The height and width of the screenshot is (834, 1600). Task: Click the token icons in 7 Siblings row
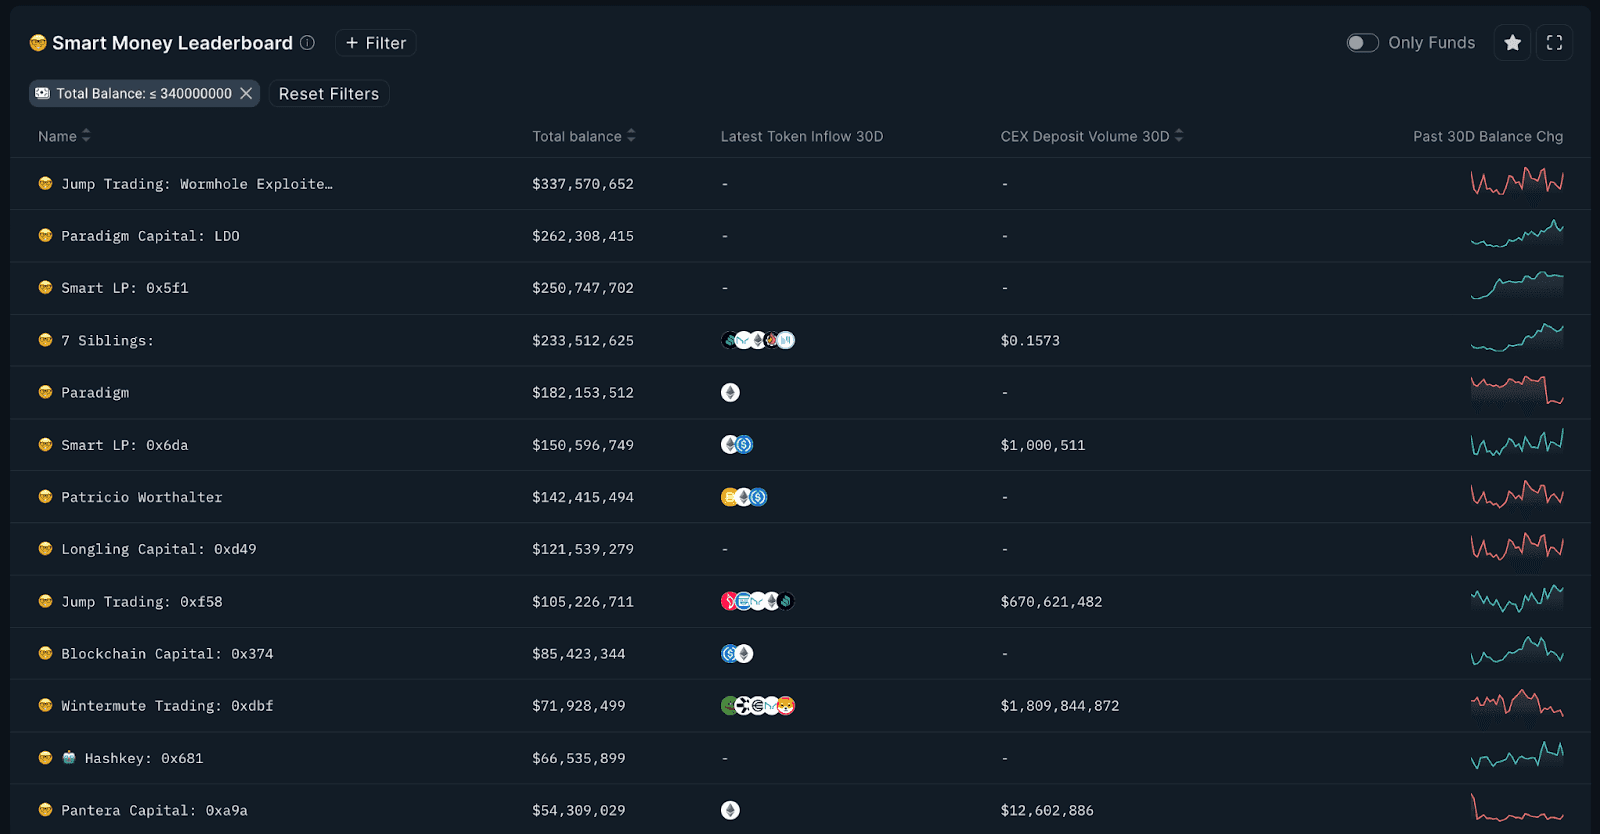[x=758, y=340]
